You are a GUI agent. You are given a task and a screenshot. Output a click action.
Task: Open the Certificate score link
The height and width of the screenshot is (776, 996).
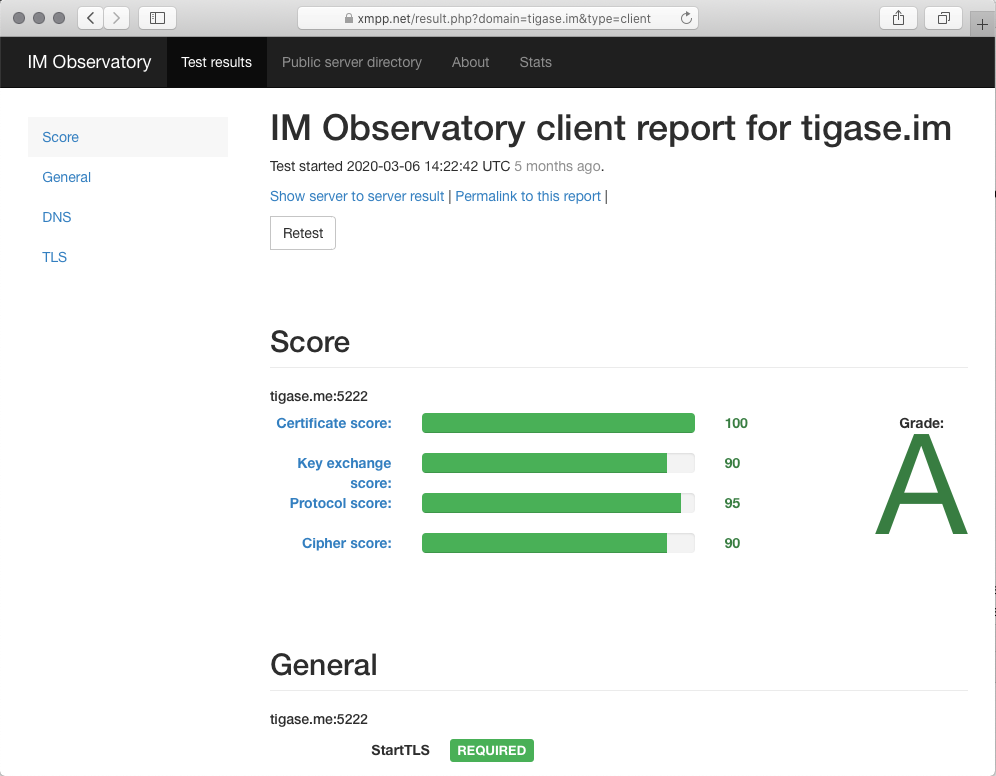(x=334, y=423)
